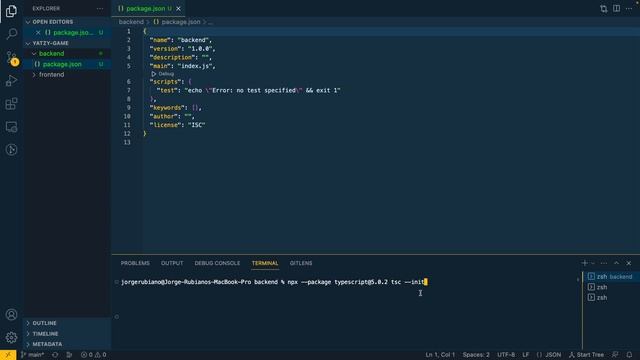
Task: Click the split editor right icon
Action: [616, 9]
